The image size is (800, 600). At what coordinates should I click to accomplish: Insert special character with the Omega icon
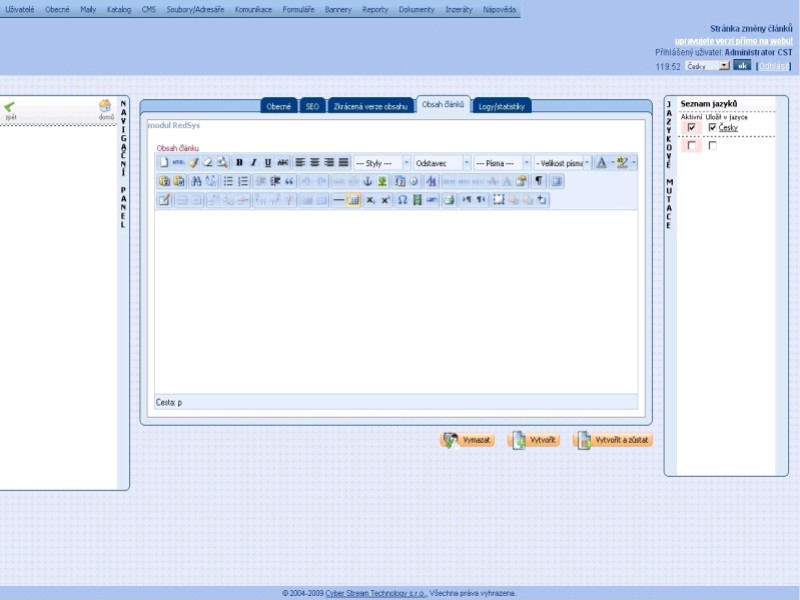402,200
